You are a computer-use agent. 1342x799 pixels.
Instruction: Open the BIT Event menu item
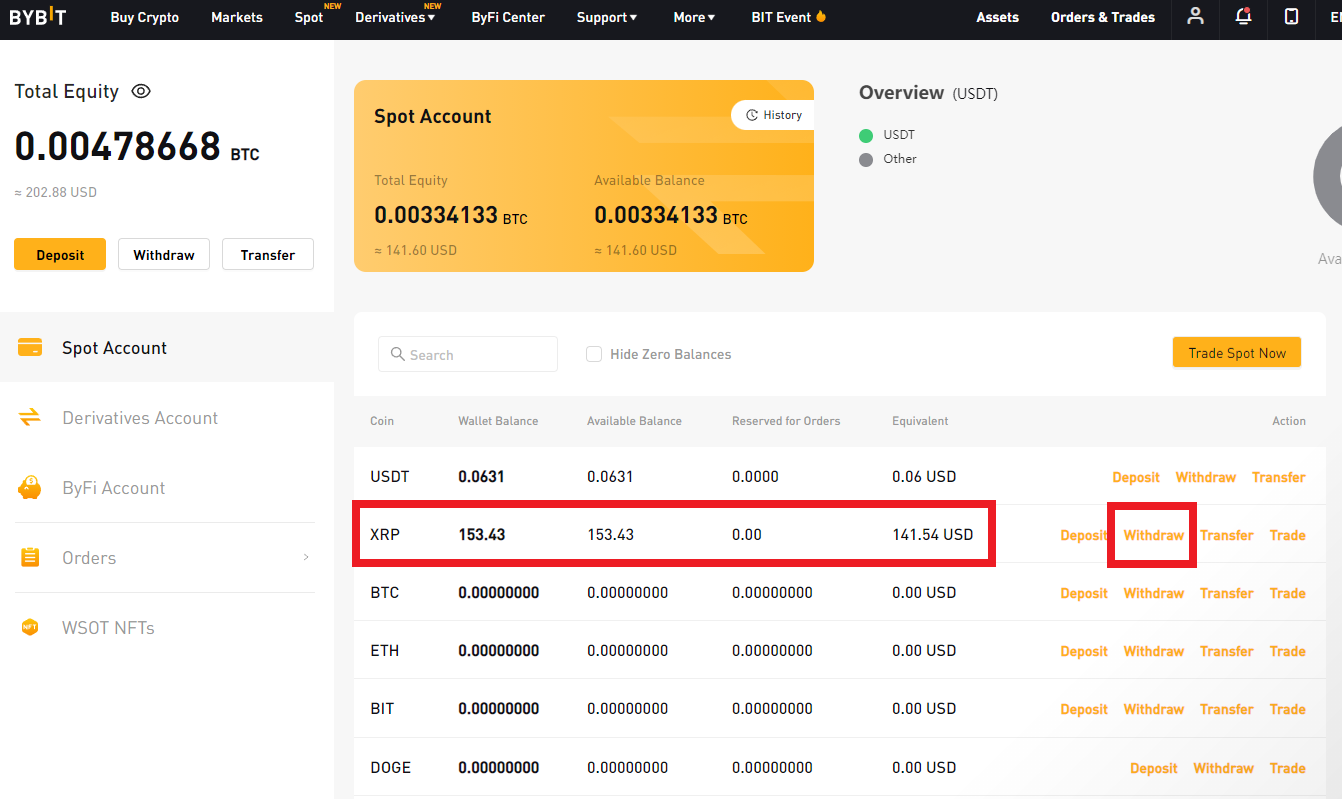(789, 17)
